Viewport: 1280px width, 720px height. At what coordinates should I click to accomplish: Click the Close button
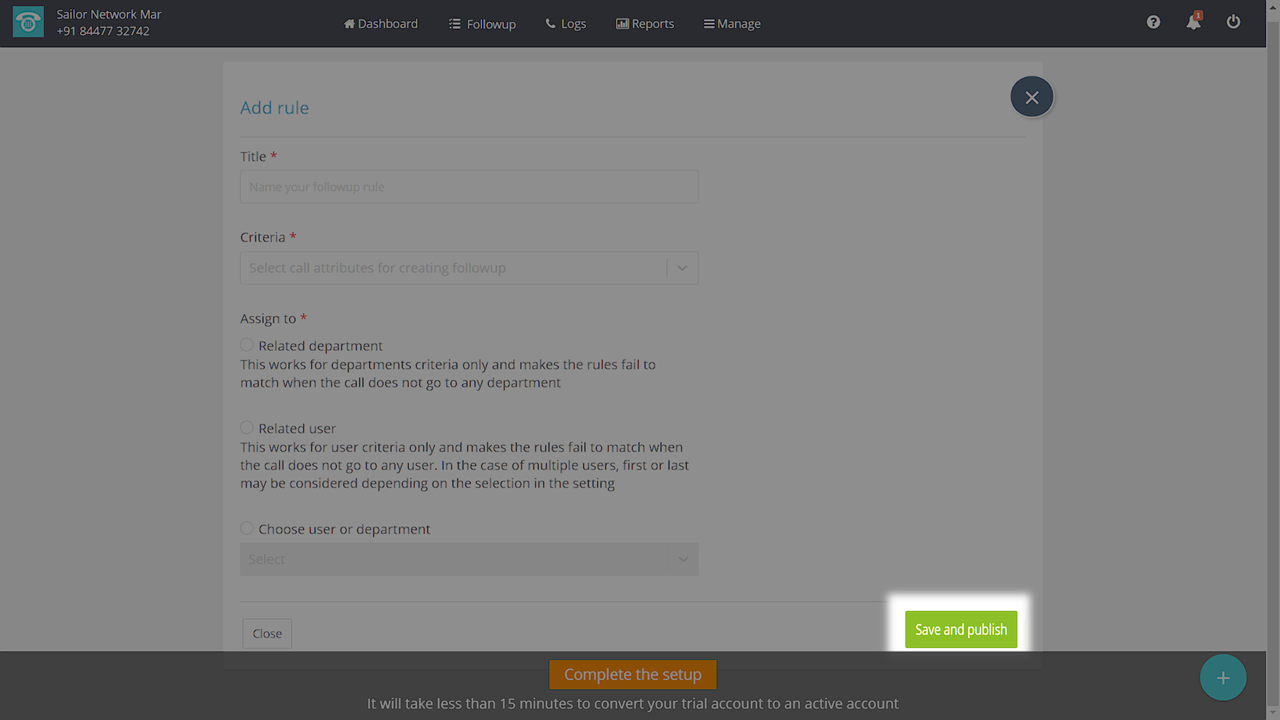[x=267, y=633]
